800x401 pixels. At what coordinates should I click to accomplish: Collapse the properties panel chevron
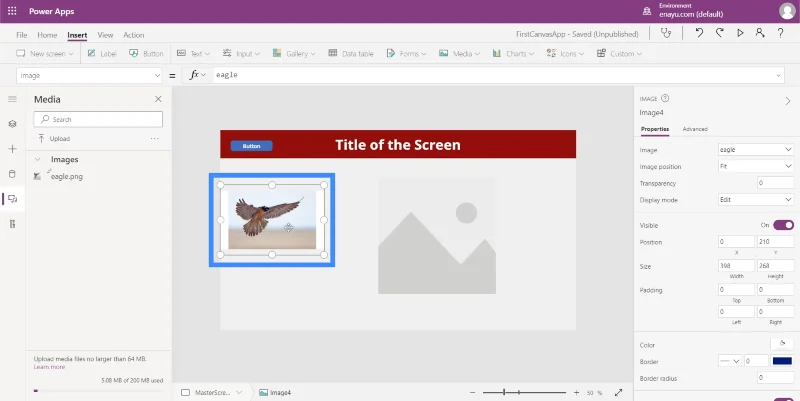coord(788,102)
